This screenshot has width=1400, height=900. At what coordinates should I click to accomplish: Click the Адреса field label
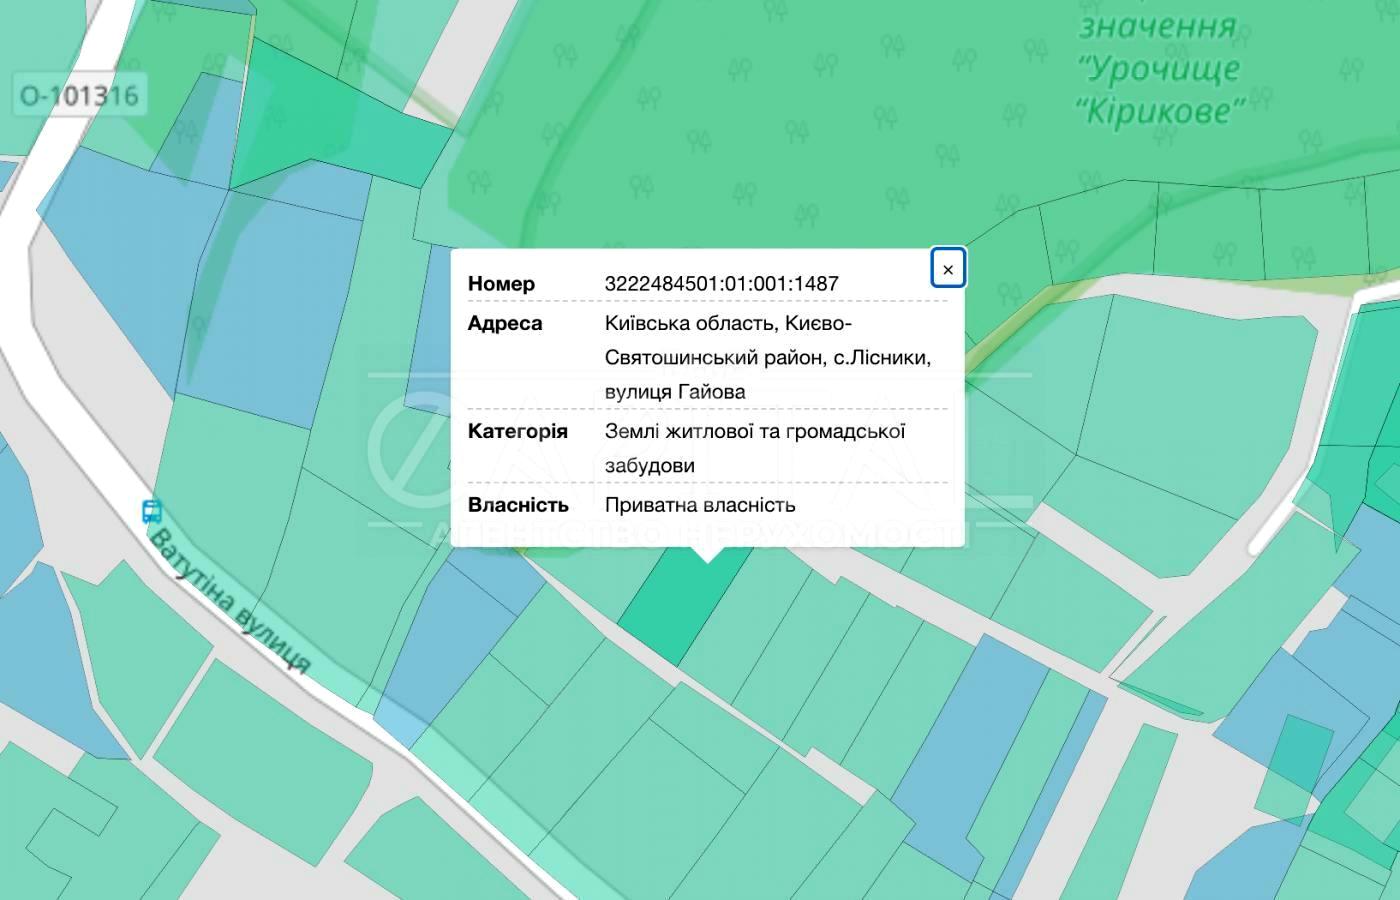(x=505, y=324)
